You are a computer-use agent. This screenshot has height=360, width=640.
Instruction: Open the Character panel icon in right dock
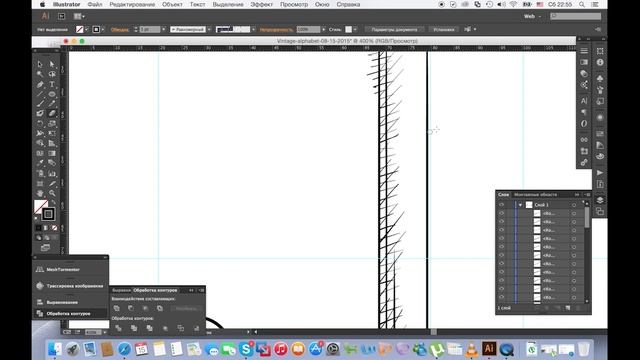[x=584, y=101]
